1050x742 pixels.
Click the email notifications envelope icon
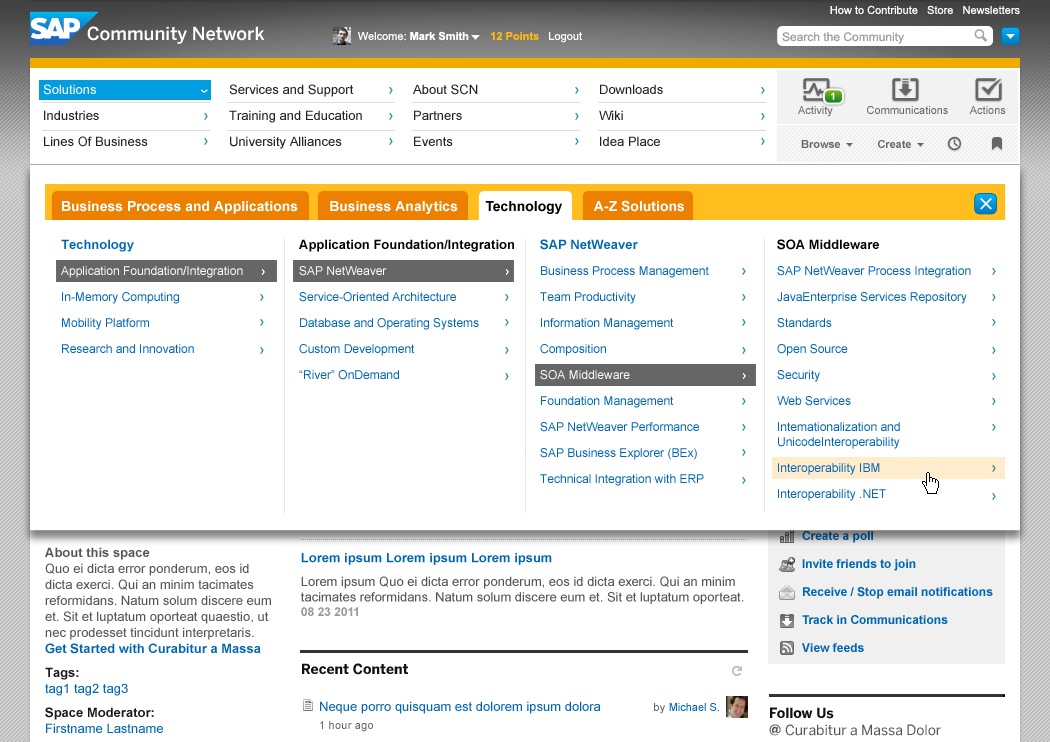787,593
